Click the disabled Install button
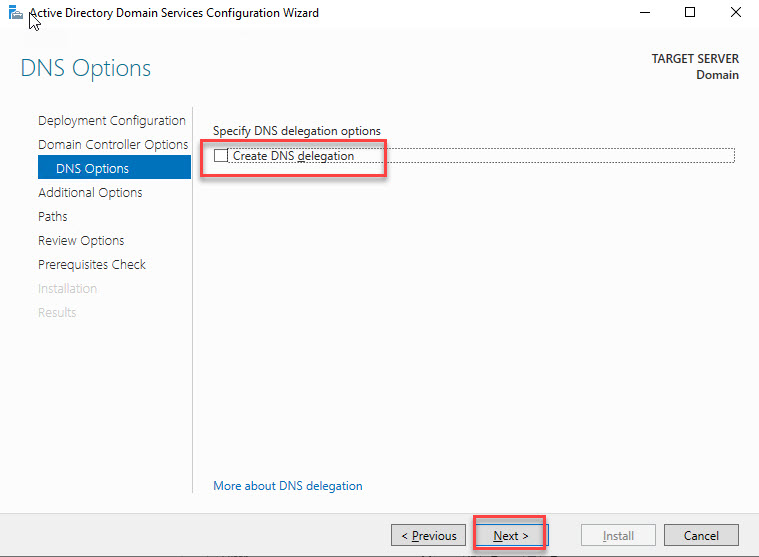759x557 pixels. pos(618,535)
